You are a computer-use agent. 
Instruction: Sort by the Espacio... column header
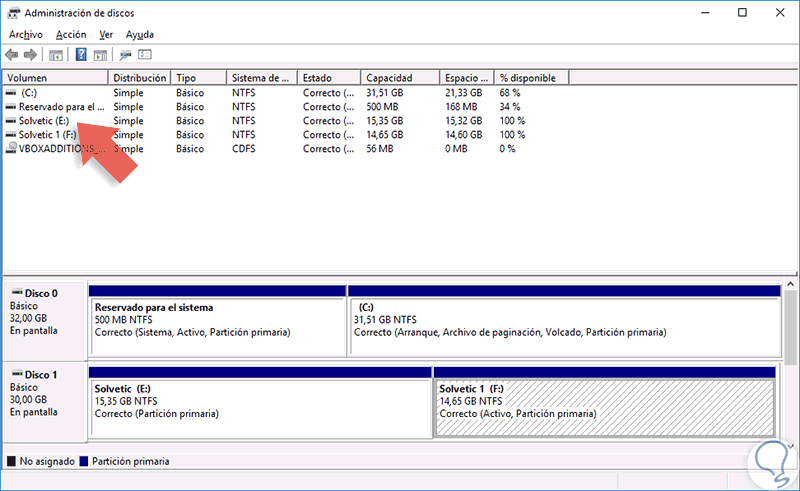467,78
